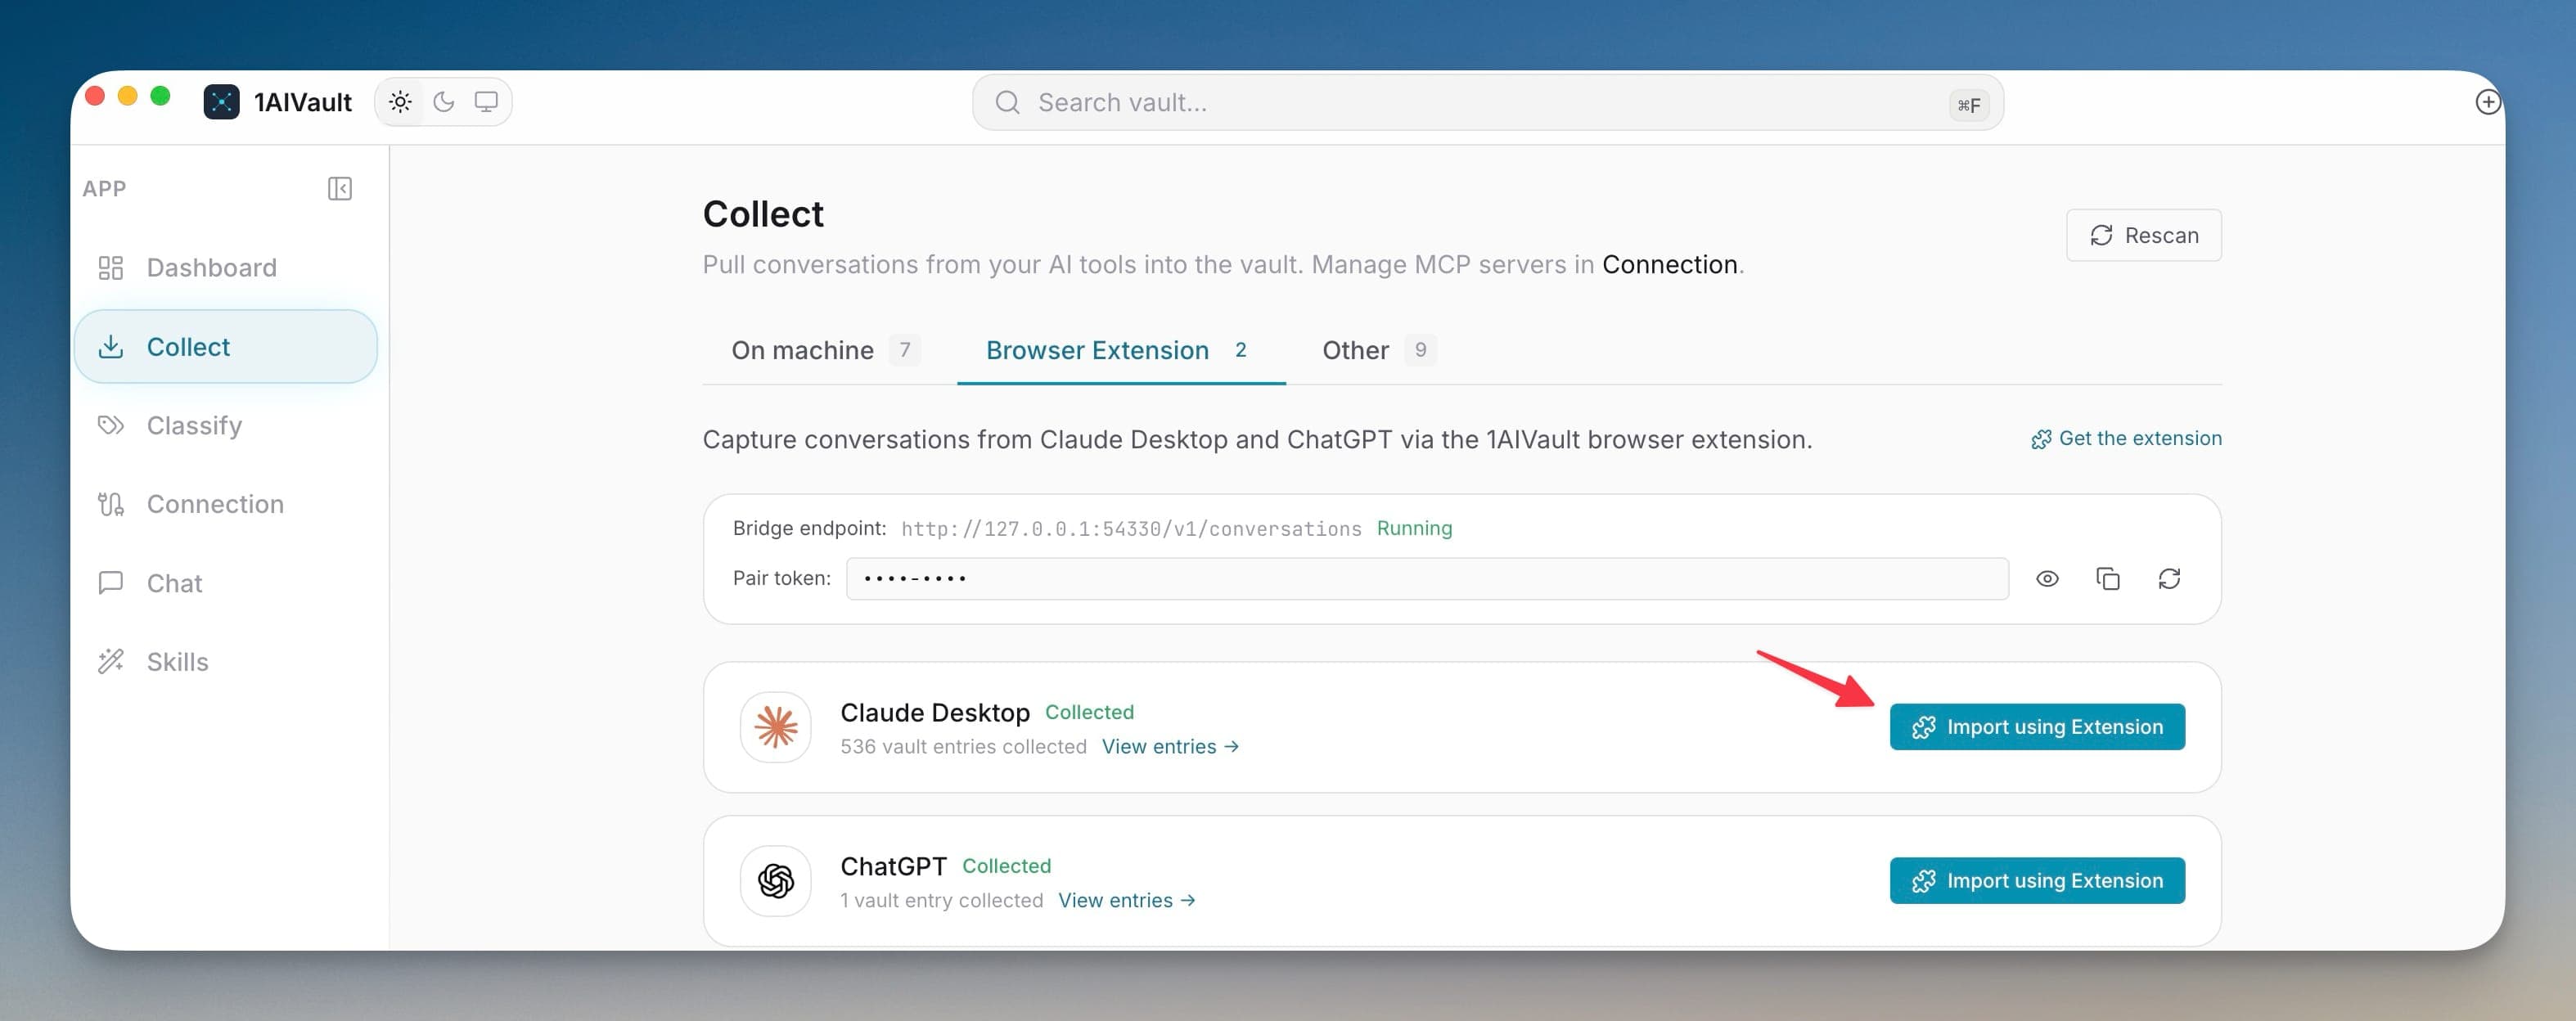
Task: Click the Search vault field
Action: tap(1487, 102)
